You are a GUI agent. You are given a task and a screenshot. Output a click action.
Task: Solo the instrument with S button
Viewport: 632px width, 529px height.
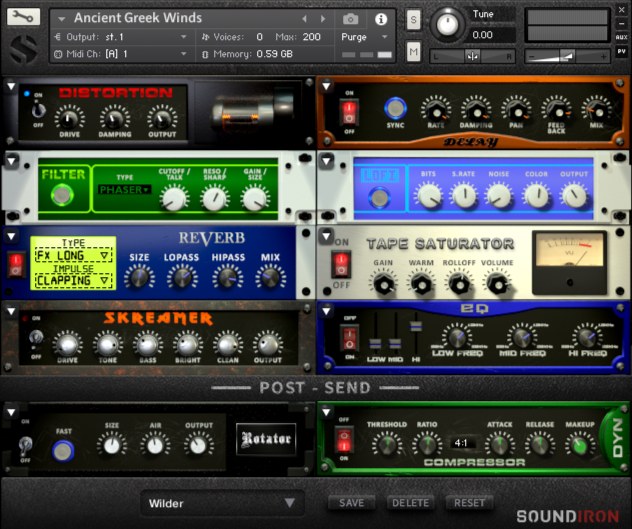coord(413,19)
